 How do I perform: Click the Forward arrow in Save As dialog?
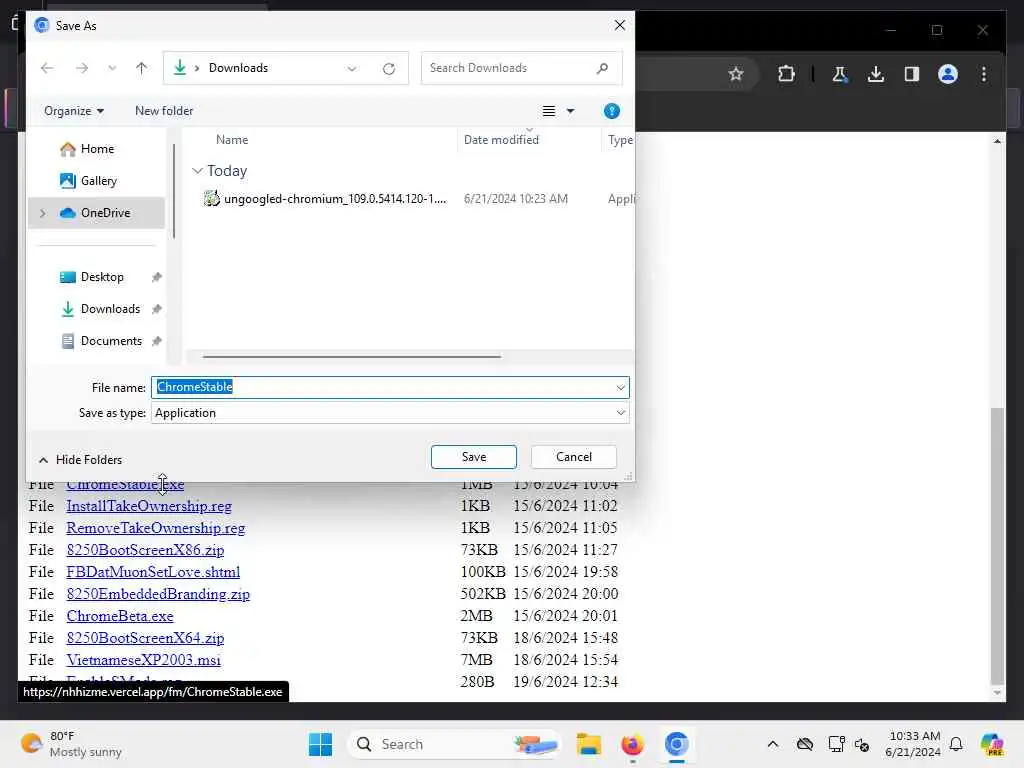point(82,68)
